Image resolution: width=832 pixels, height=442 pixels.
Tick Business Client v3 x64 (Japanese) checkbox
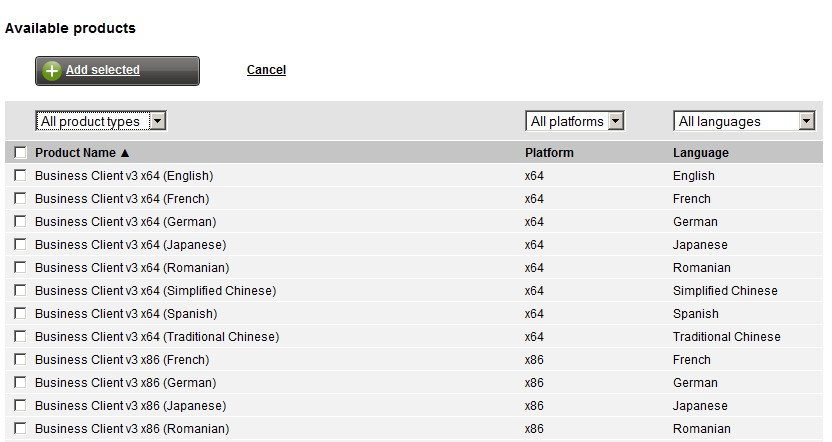20,244
